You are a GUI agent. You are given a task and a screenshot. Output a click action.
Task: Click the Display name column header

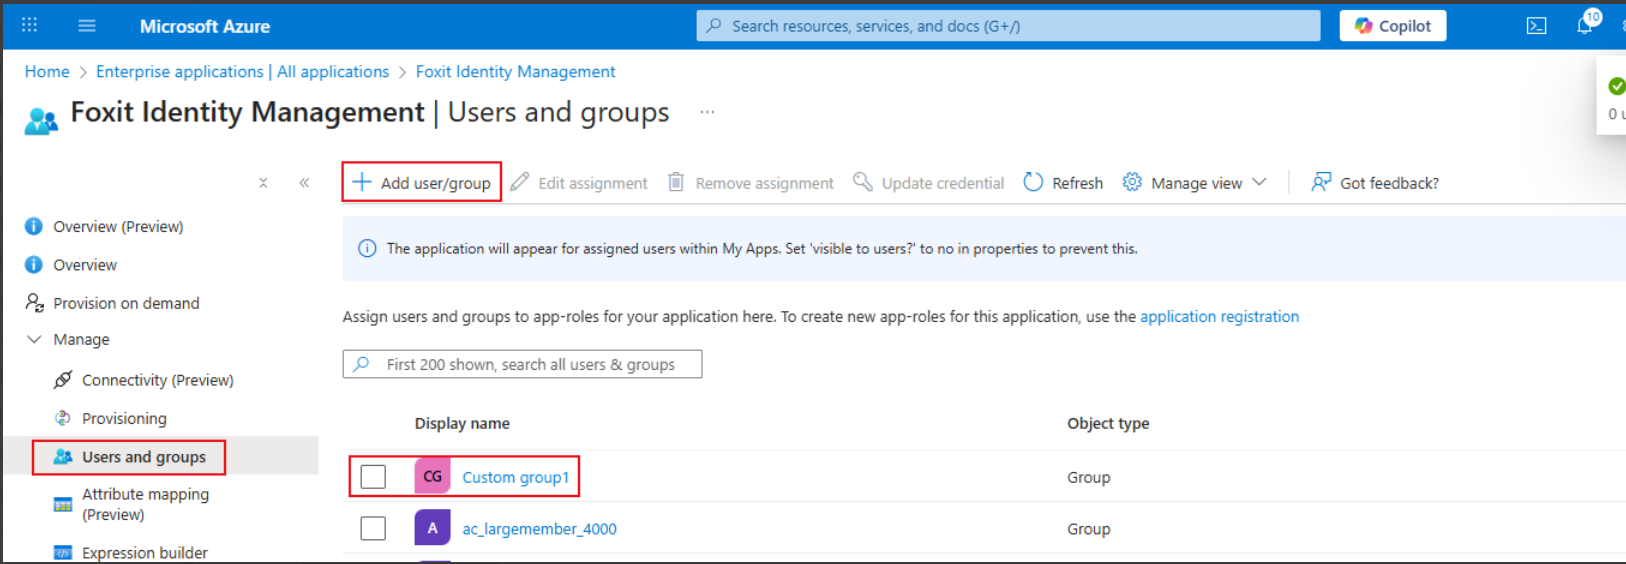462,423
